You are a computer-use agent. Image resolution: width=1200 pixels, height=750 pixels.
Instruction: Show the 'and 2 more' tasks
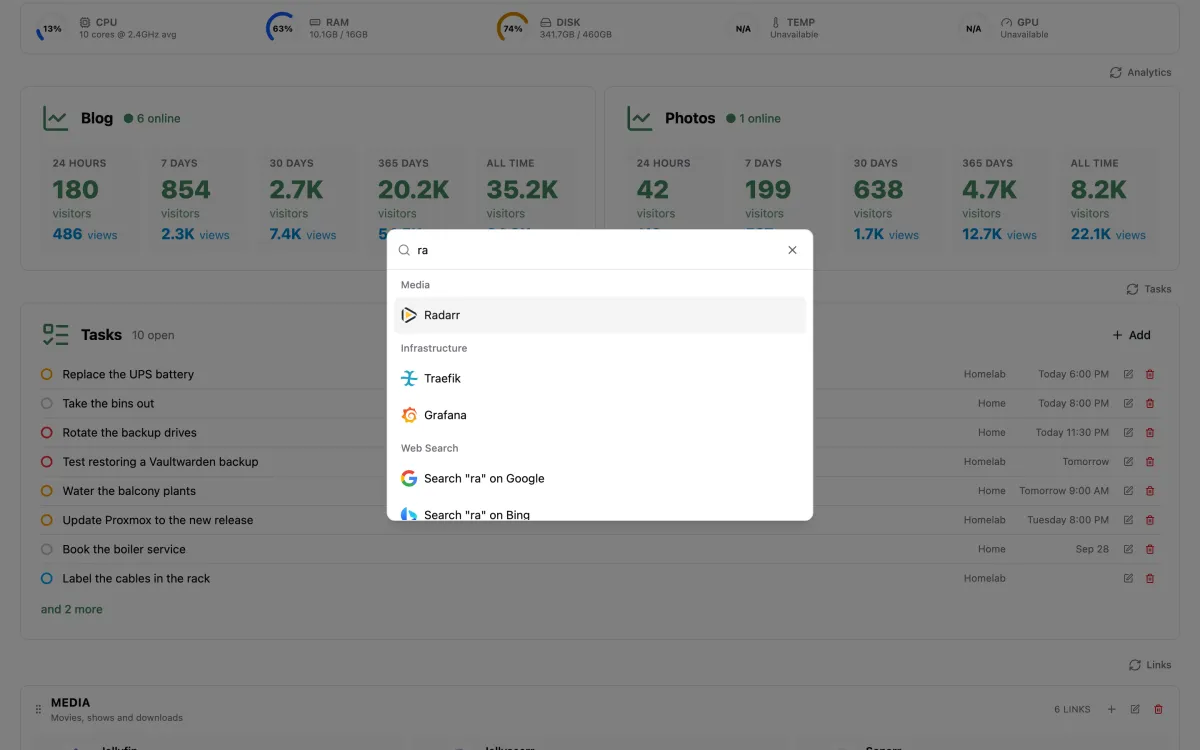pos(72,609)
